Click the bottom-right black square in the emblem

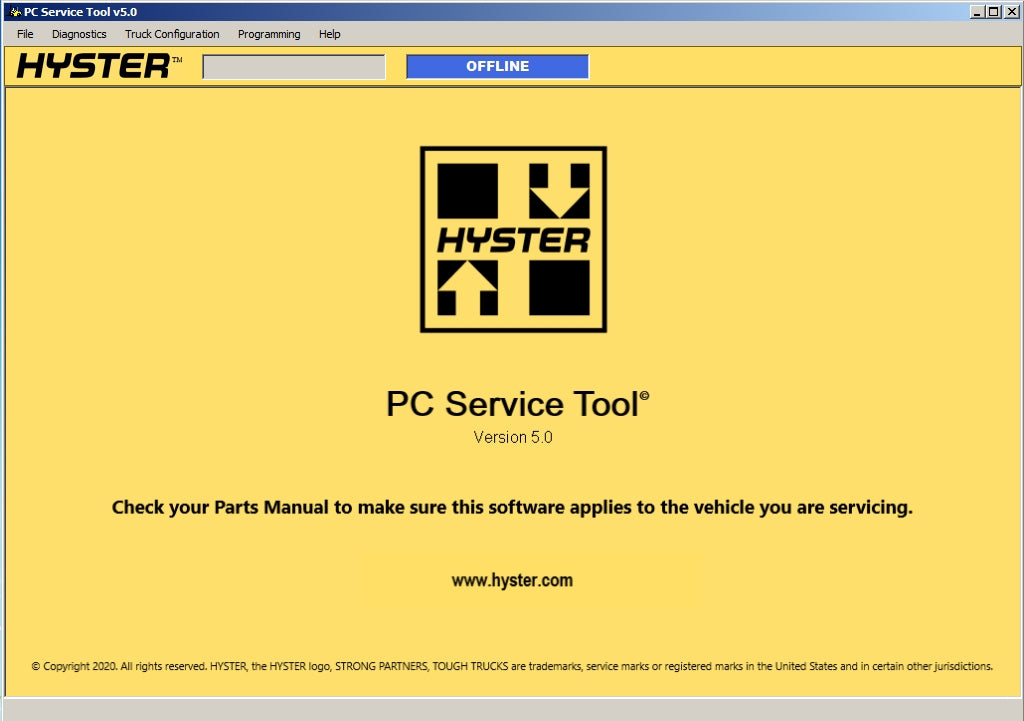point(559,288)
